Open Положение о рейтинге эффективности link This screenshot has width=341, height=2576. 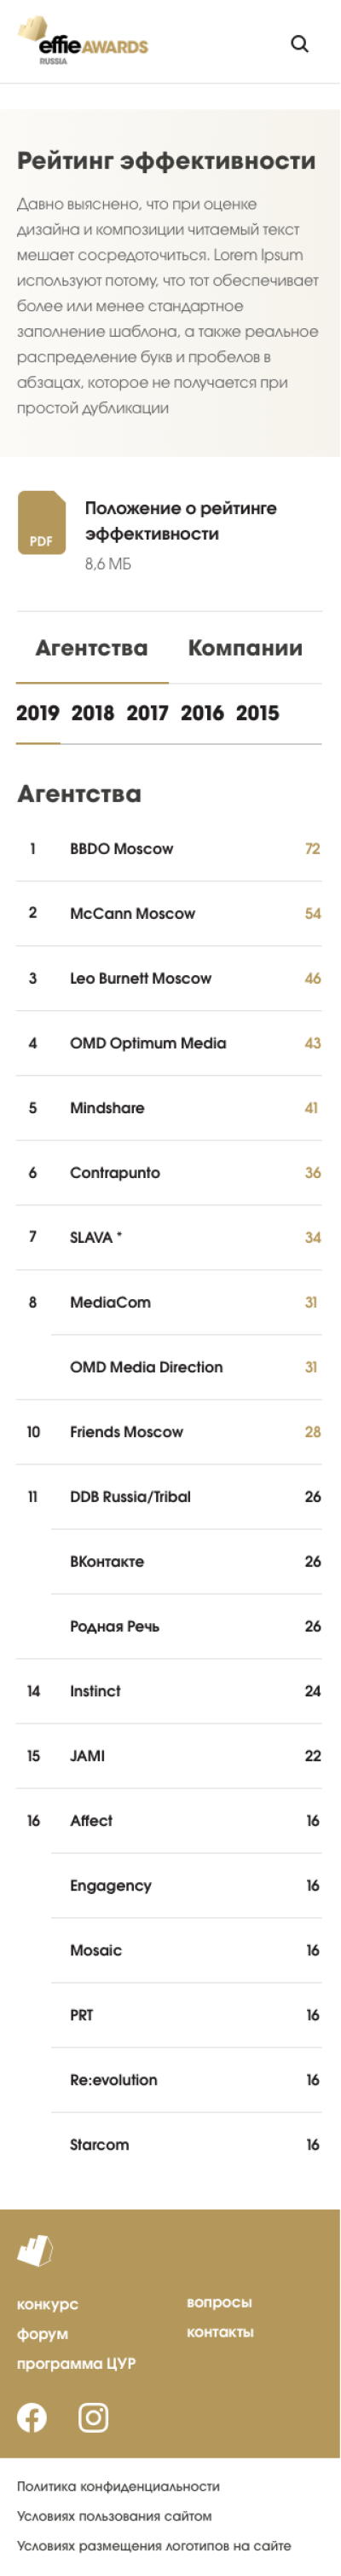[181, 521]
